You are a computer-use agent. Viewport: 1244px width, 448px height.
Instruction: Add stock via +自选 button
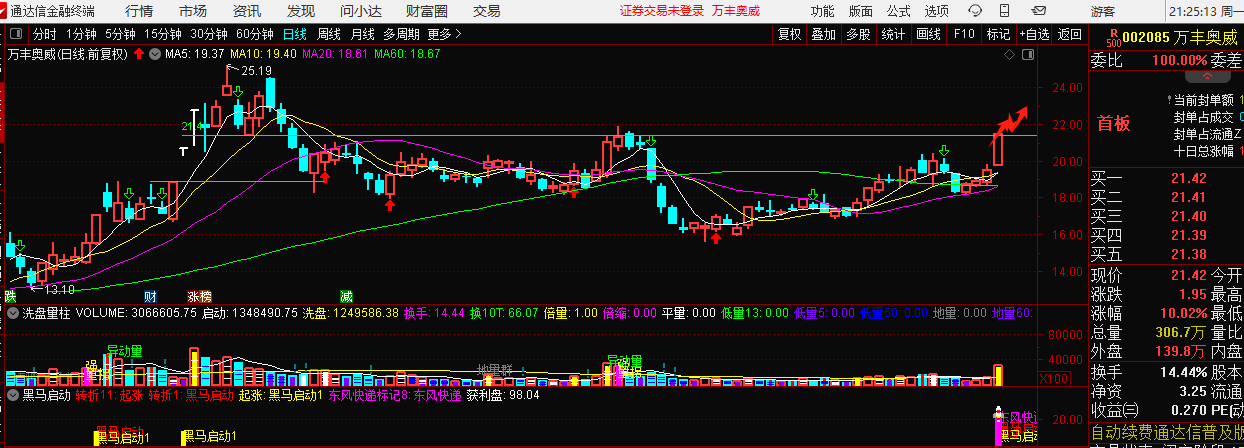1035,33
